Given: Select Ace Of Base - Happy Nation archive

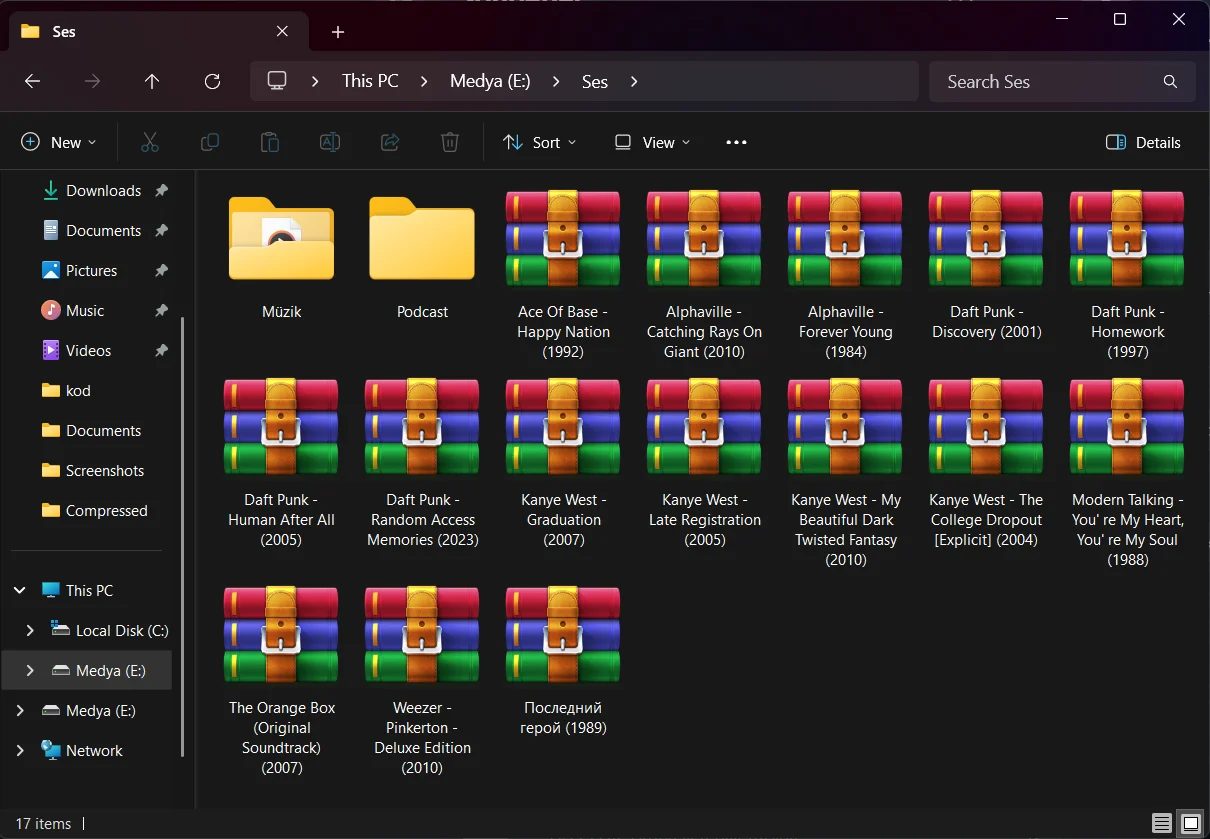Looking at the screenshot, I should [563, 275].
